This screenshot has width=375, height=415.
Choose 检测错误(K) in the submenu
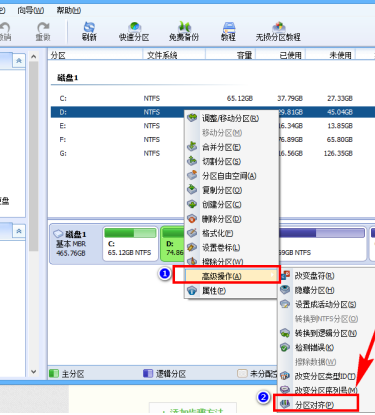pos(327,347)
